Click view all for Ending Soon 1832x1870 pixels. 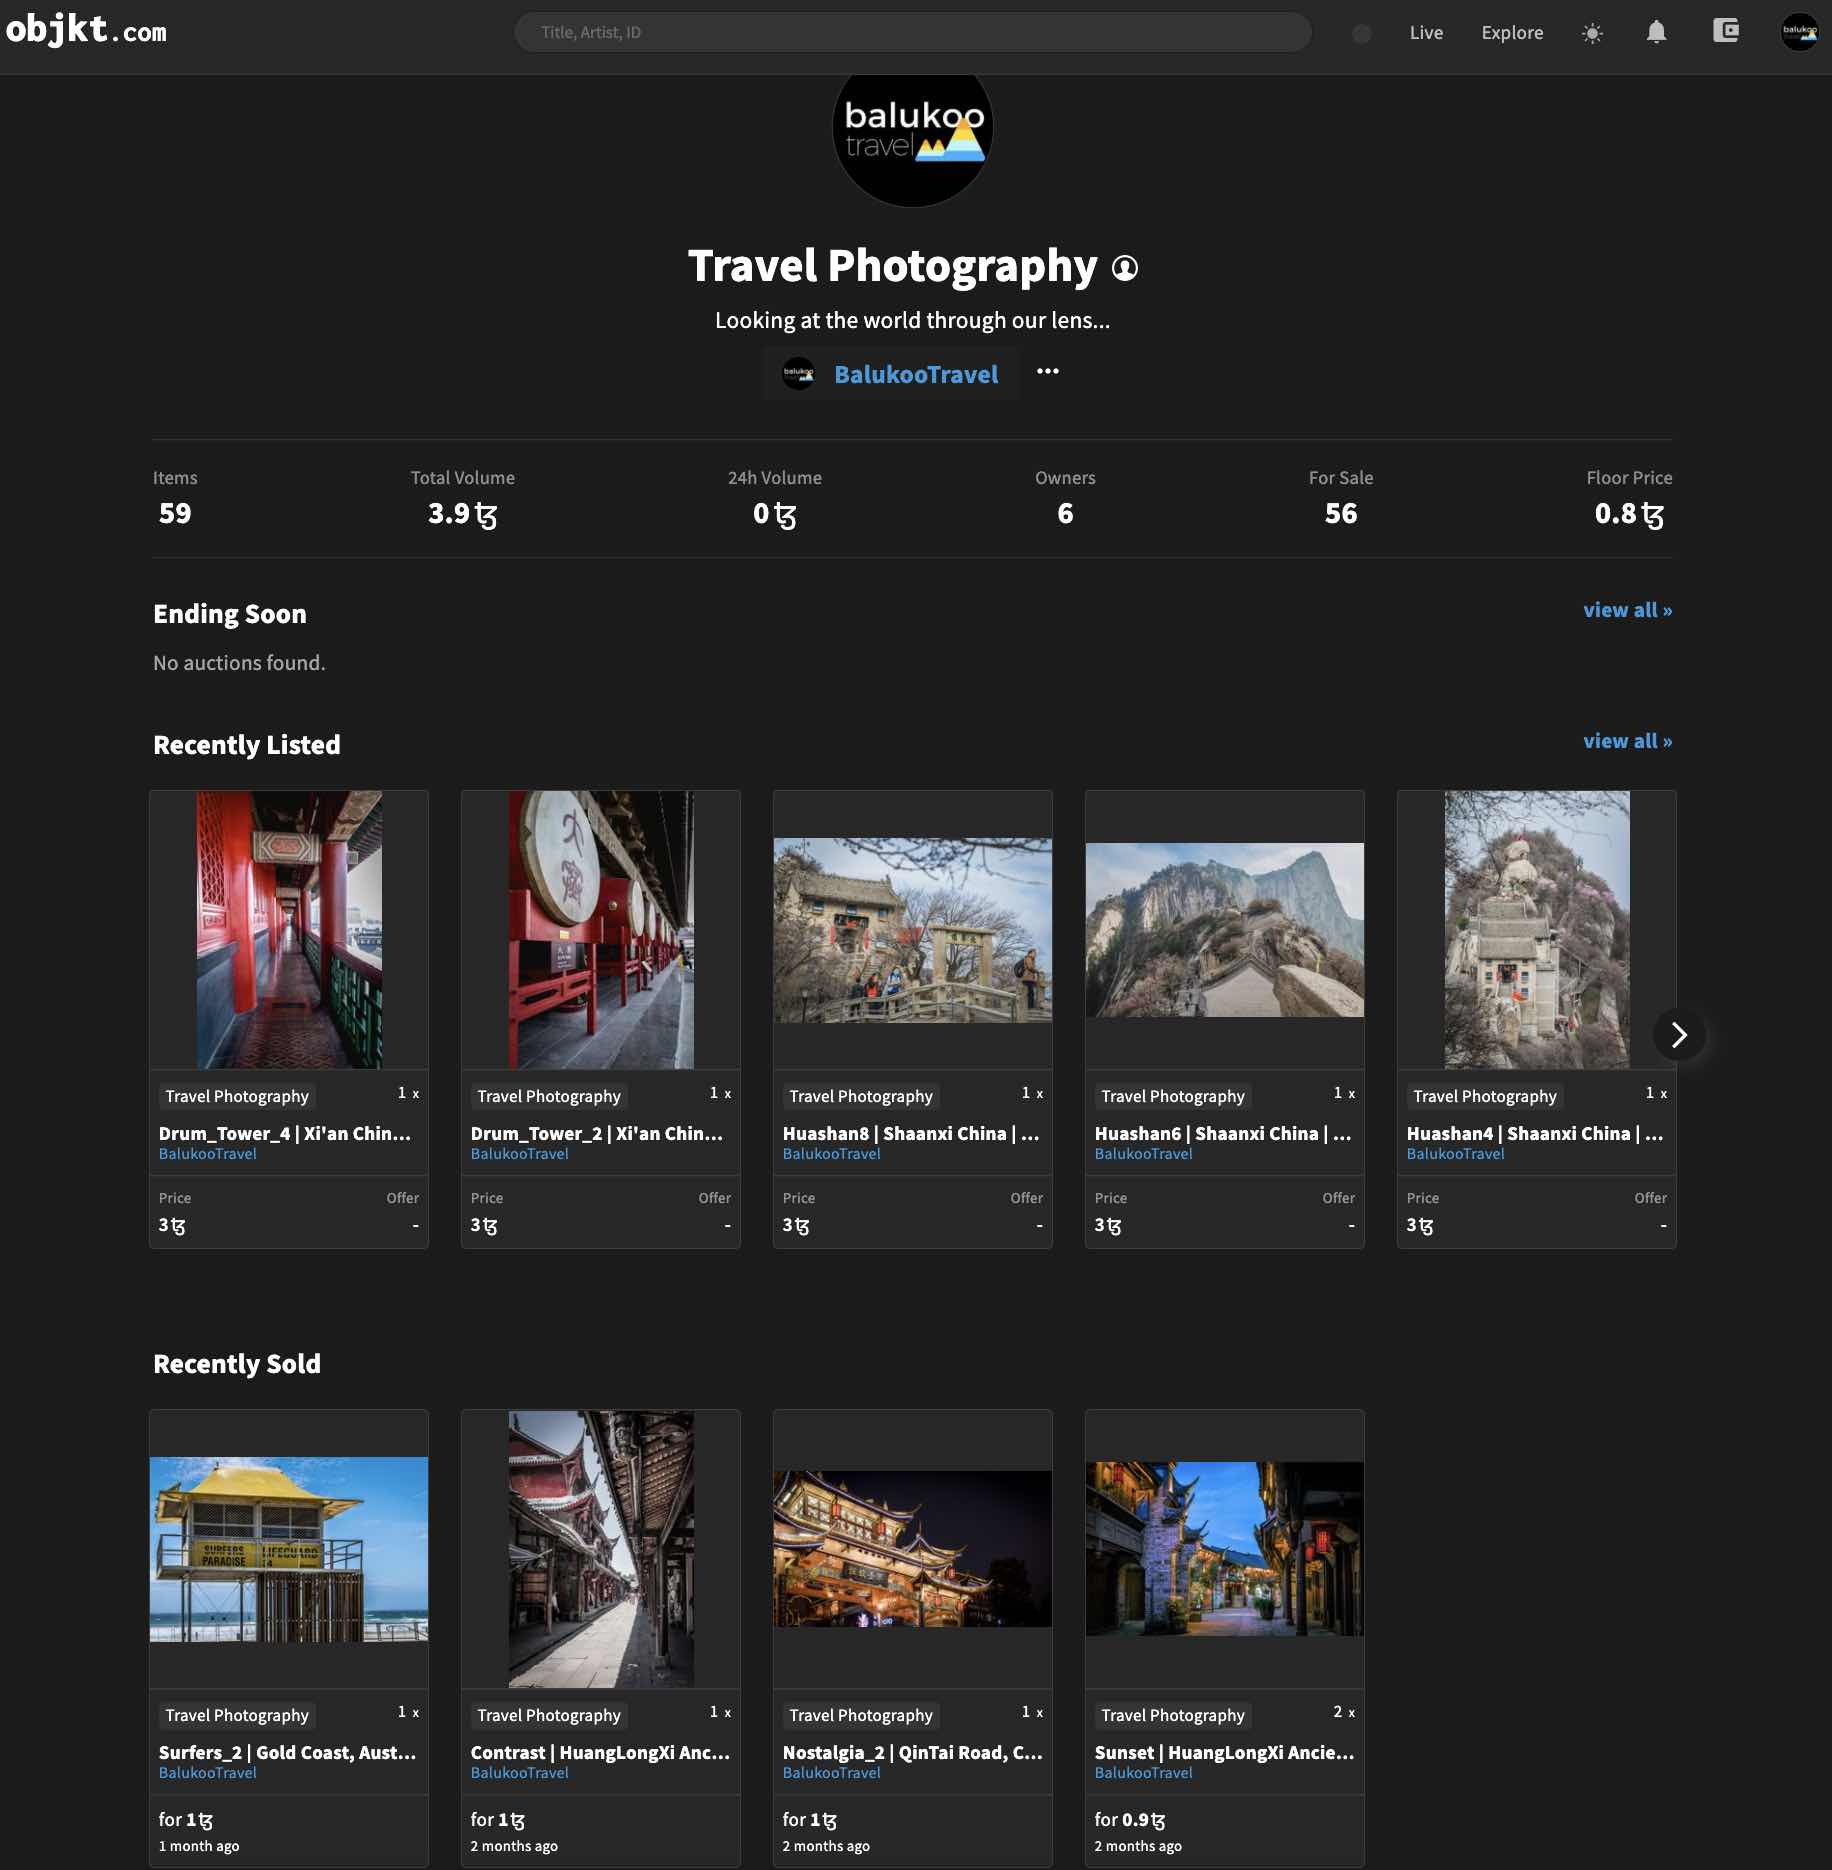[x=1626, y=610]
